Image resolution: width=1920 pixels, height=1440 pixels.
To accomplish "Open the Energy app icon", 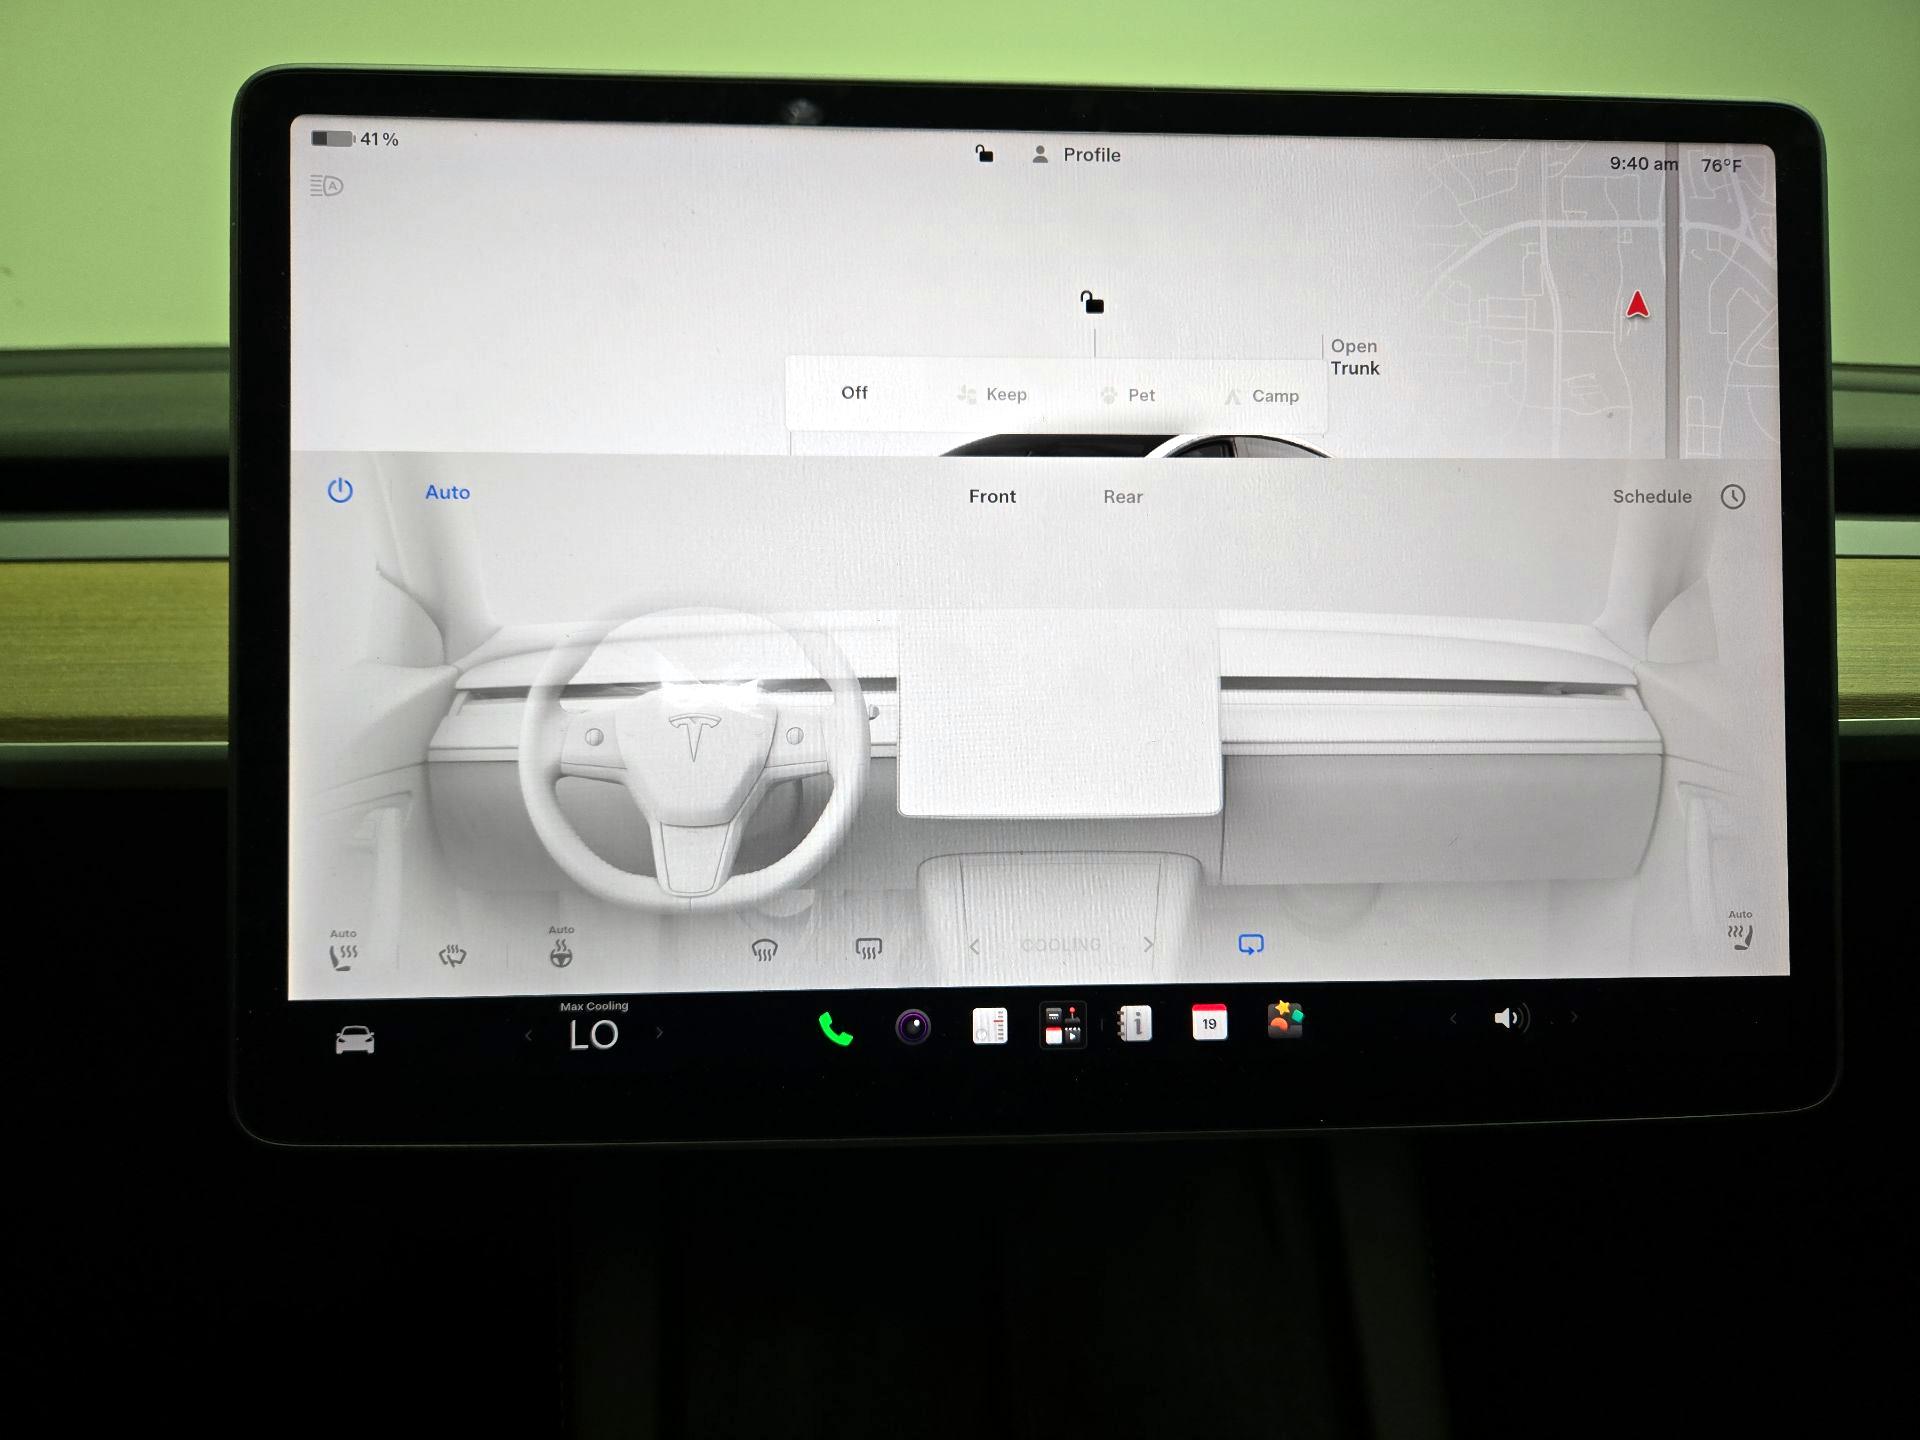I will (990, 1026).
